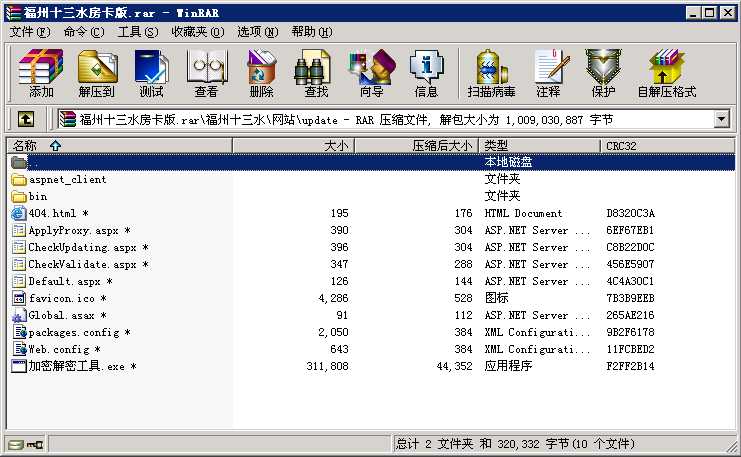
Task: Select the parent '..' 本地磁盘 row
Action: (371, 162)
